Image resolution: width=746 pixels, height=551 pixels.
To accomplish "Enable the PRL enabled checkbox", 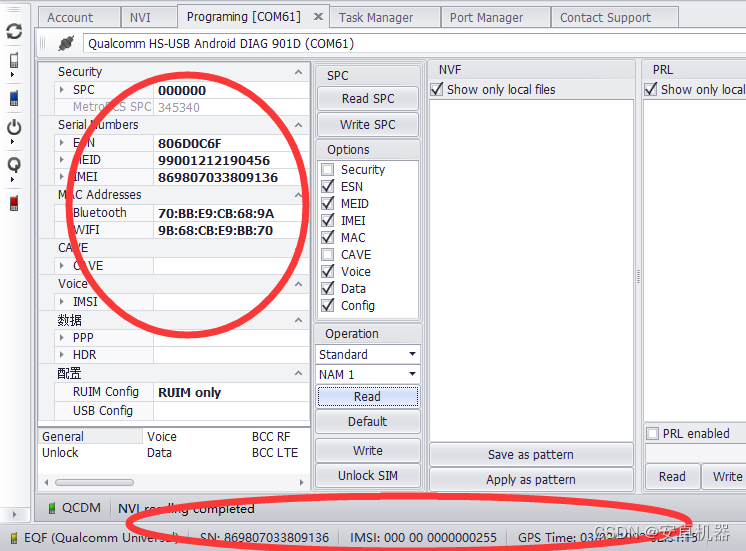I will (653, 433).
